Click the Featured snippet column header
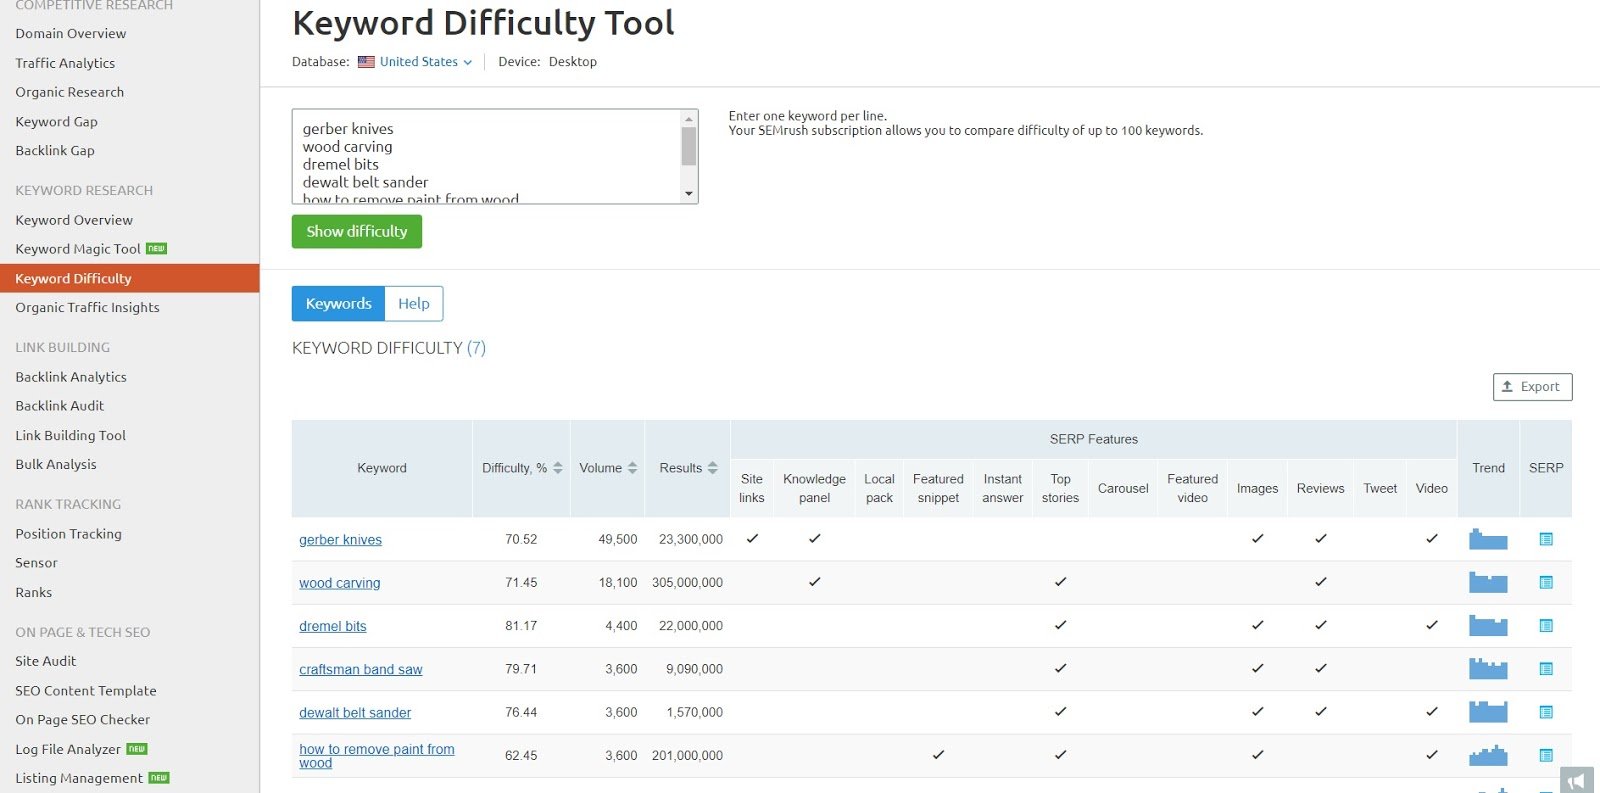Viewport: 1600px width, 793px height. [938, 489]
